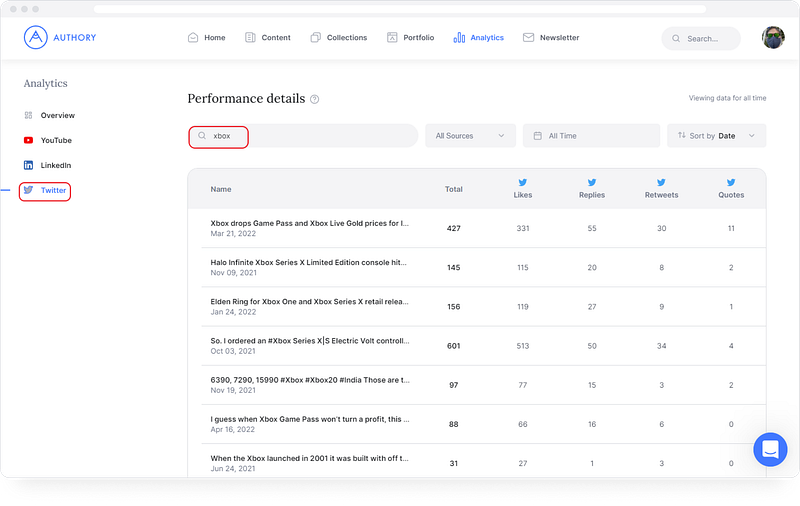The width and height of the screenshot is (800, 506).
Task: Click the magnifier in top search box
Action: (x=676, y=38)
